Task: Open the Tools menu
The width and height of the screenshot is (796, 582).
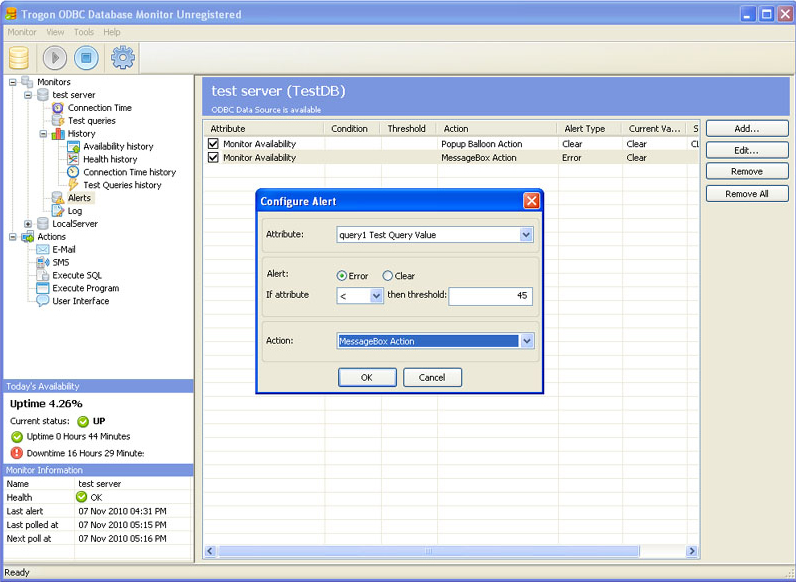Action: (x=84, y=33)
